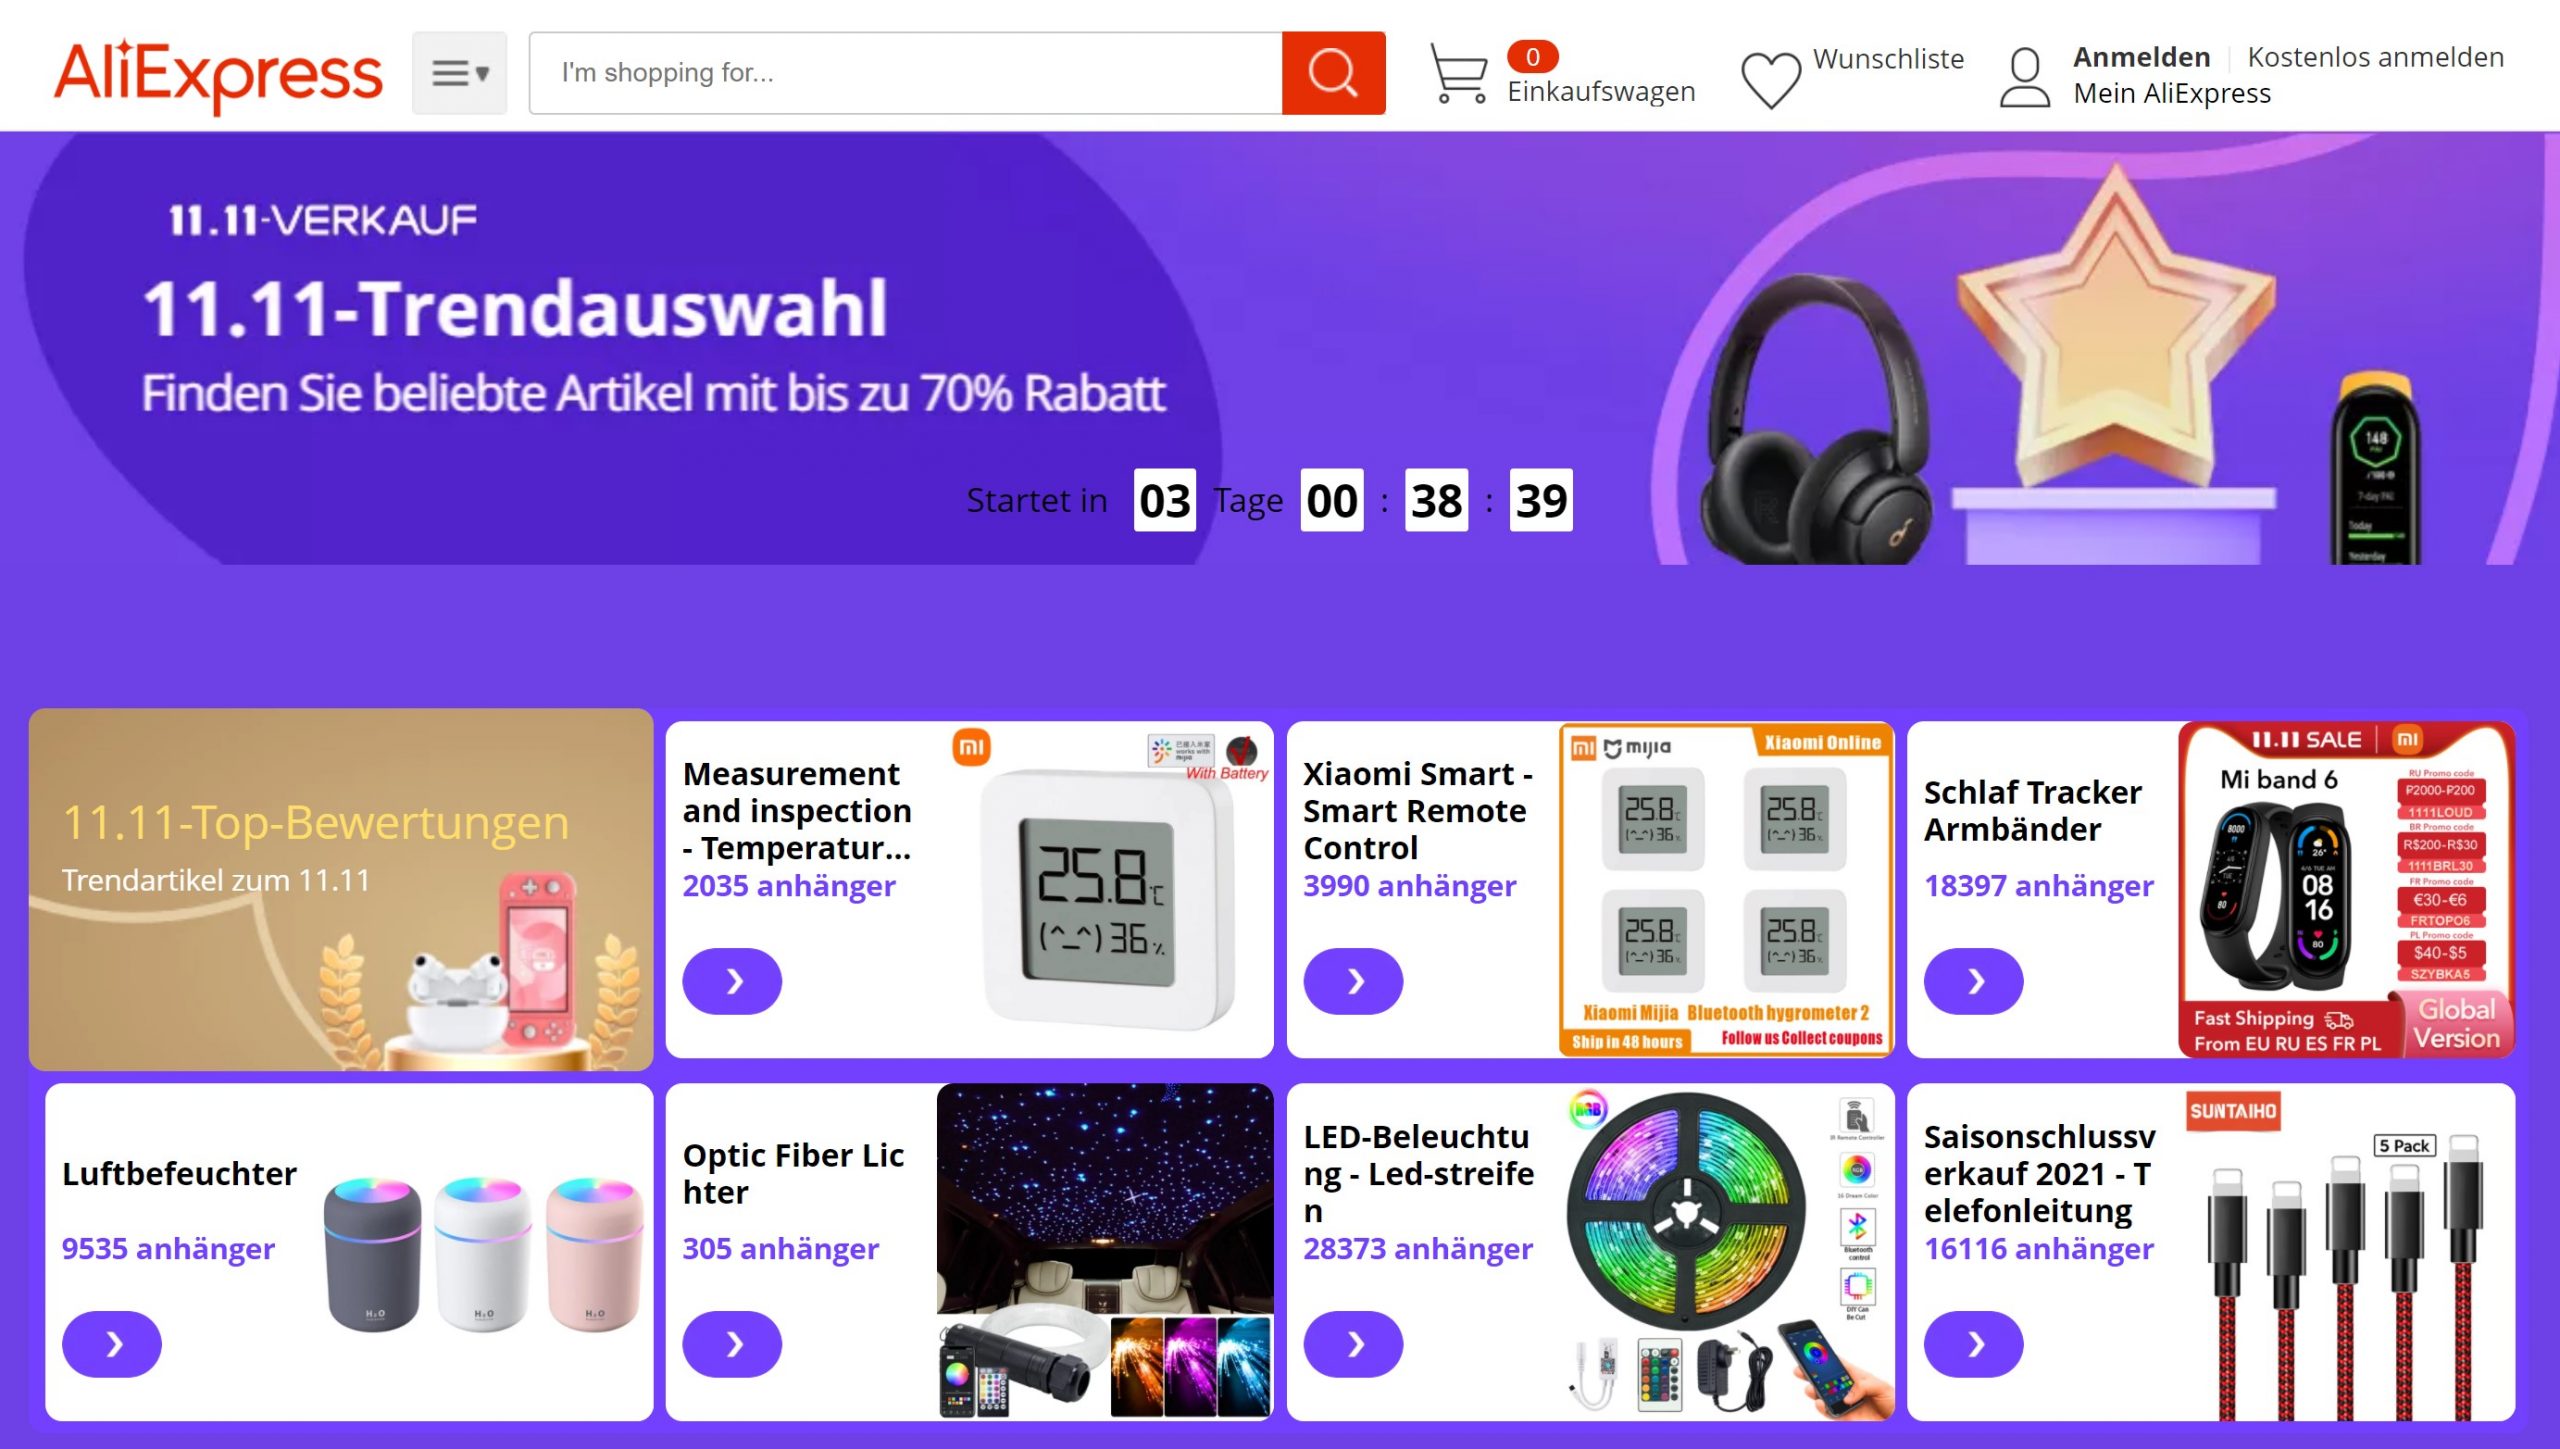Click the user account profile icon
This screenshot has width=2560, height=1449.
2025,77
